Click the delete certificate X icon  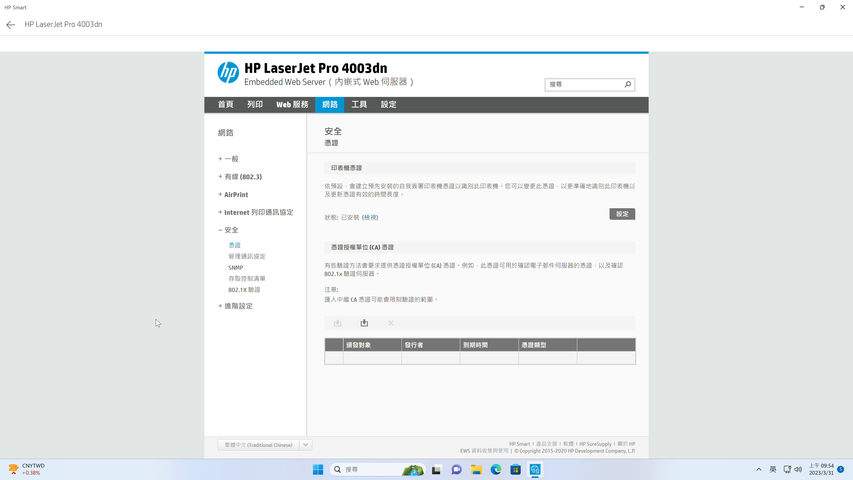pos(391,323)
